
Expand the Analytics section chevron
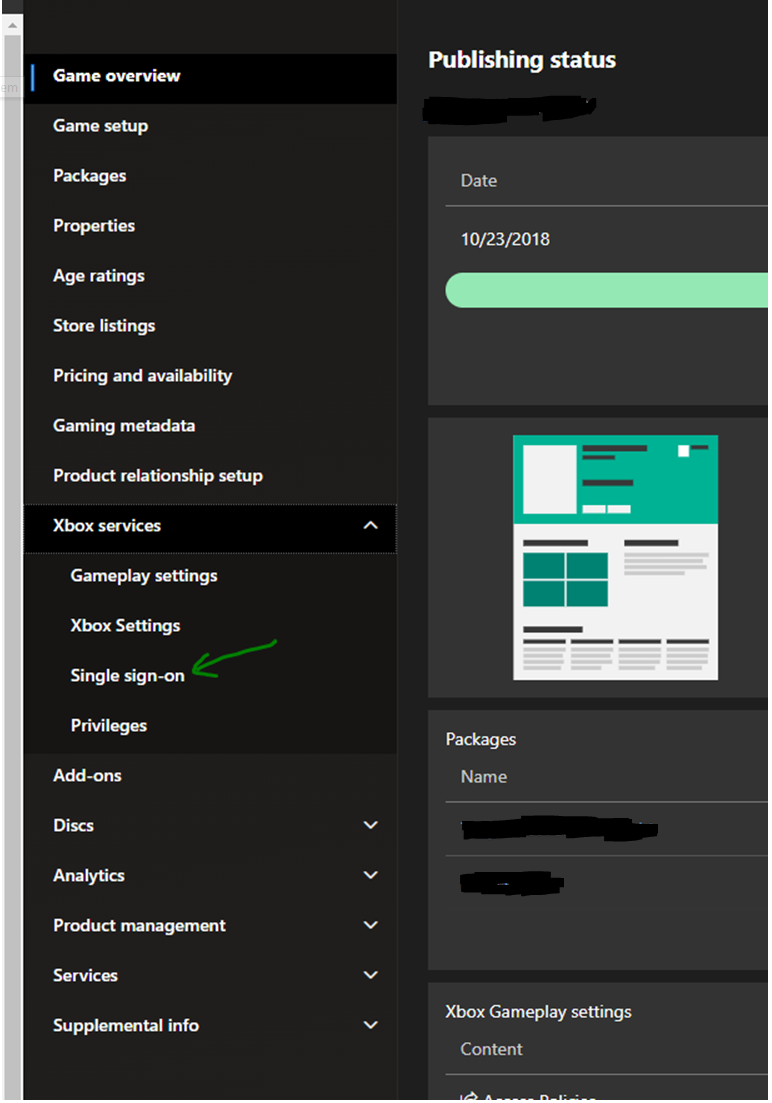[x=370, y=876]
